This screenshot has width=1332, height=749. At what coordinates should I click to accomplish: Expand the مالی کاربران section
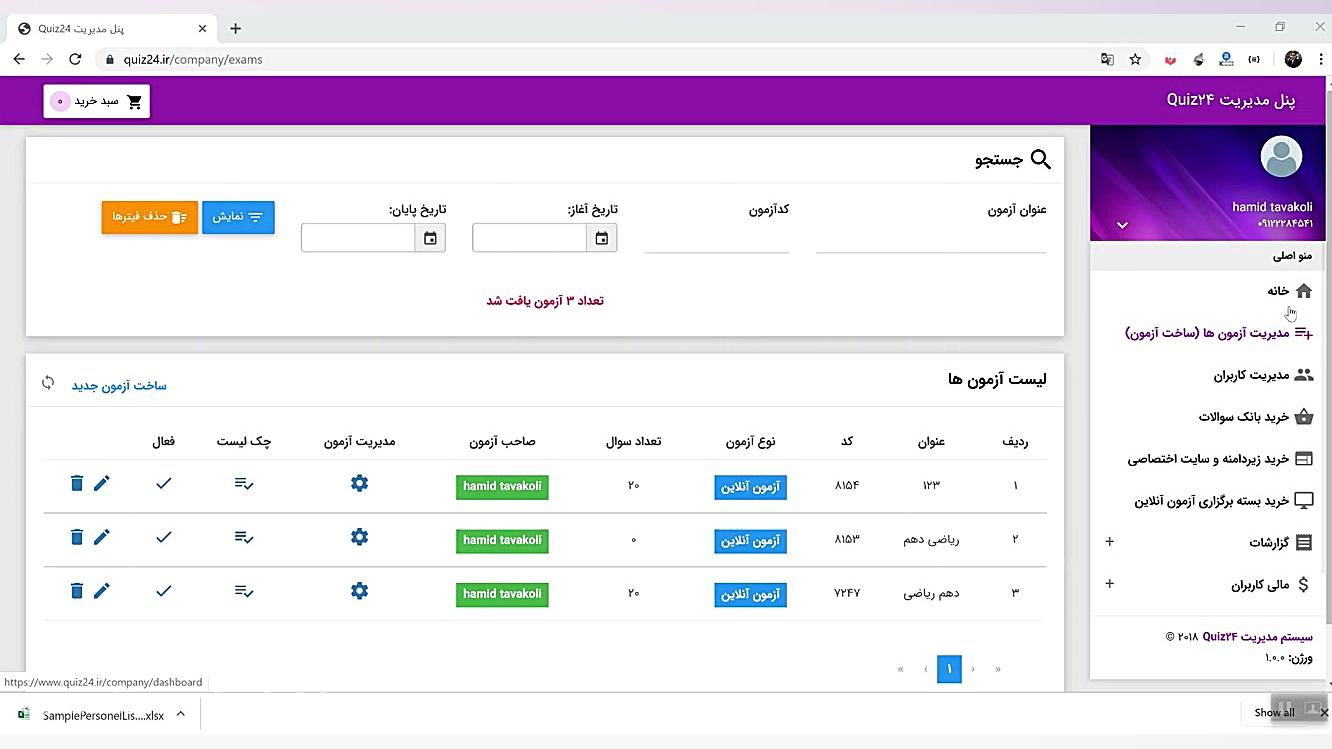pos(1109,583)
